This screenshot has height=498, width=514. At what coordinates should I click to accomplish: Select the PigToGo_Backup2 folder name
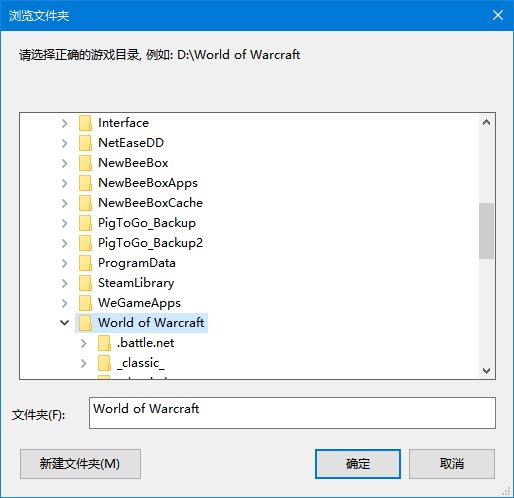click(150, 243)
